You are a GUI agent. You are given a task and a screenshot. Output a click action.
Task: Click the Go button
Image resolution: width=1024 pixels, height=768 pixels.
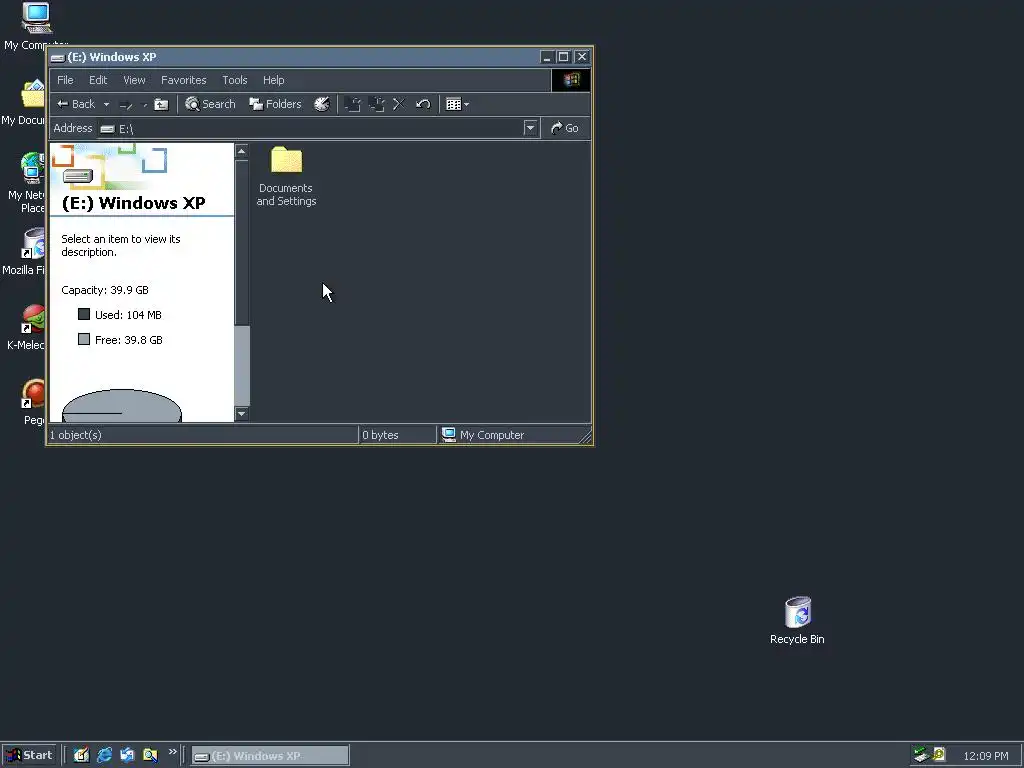566,128
